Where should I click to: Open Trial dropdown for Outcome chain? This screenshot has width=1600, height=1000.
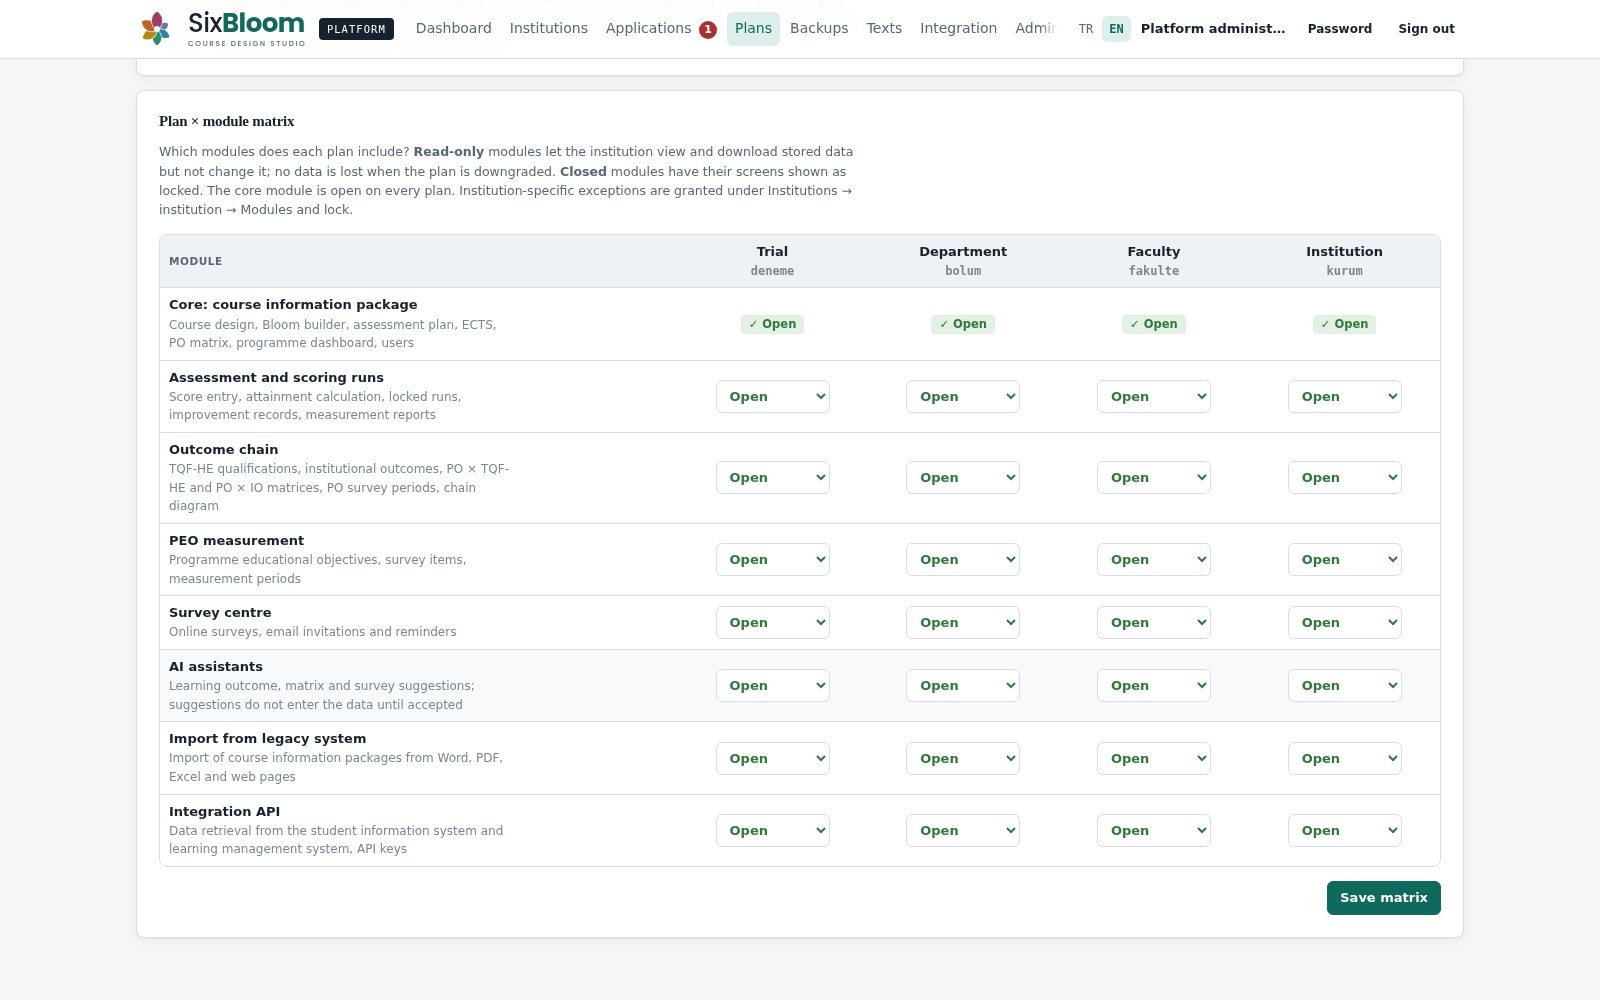point(772,477)
